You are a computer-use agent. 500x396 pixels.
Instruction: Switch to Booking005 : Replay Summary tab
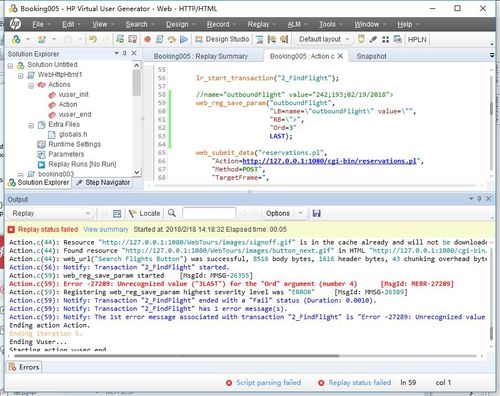pos(201,56)
